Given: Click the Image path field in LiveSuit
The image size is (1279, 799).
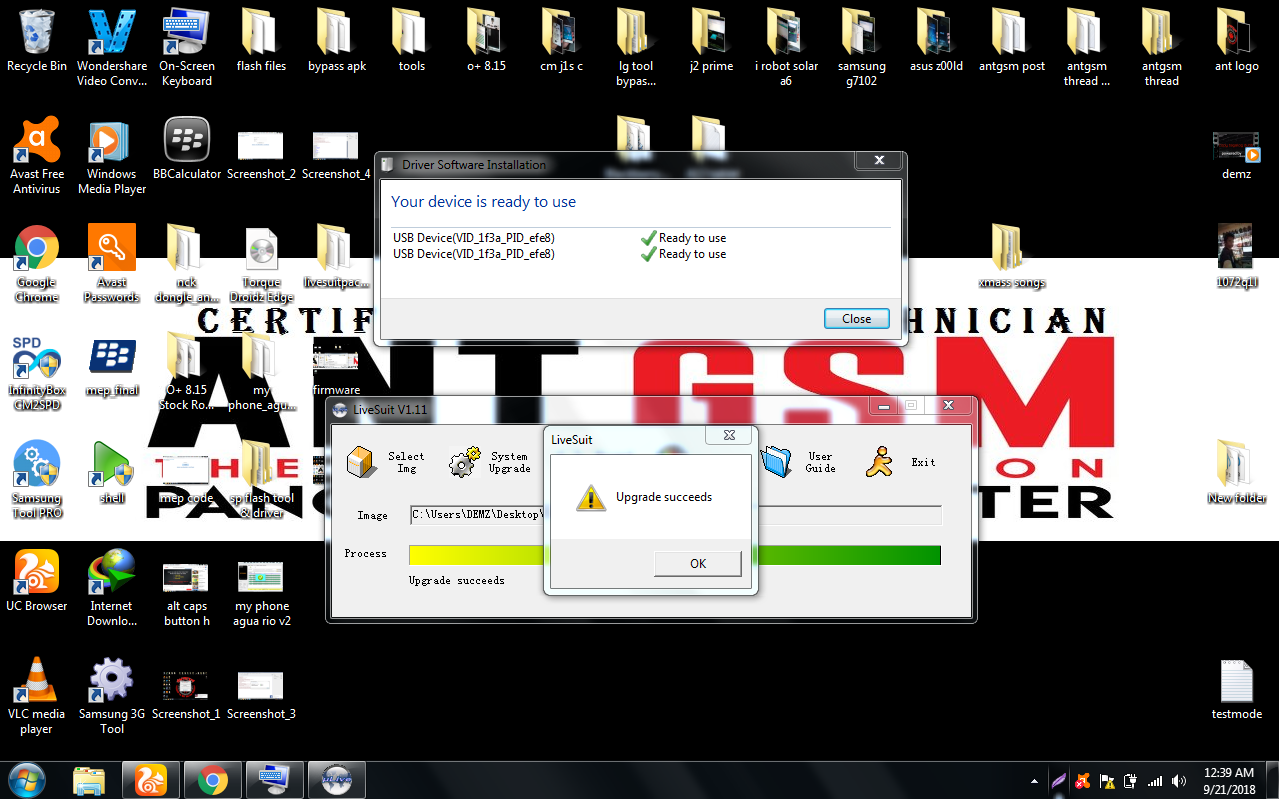Looking at the screenshot, I should (x=676, y=515).
